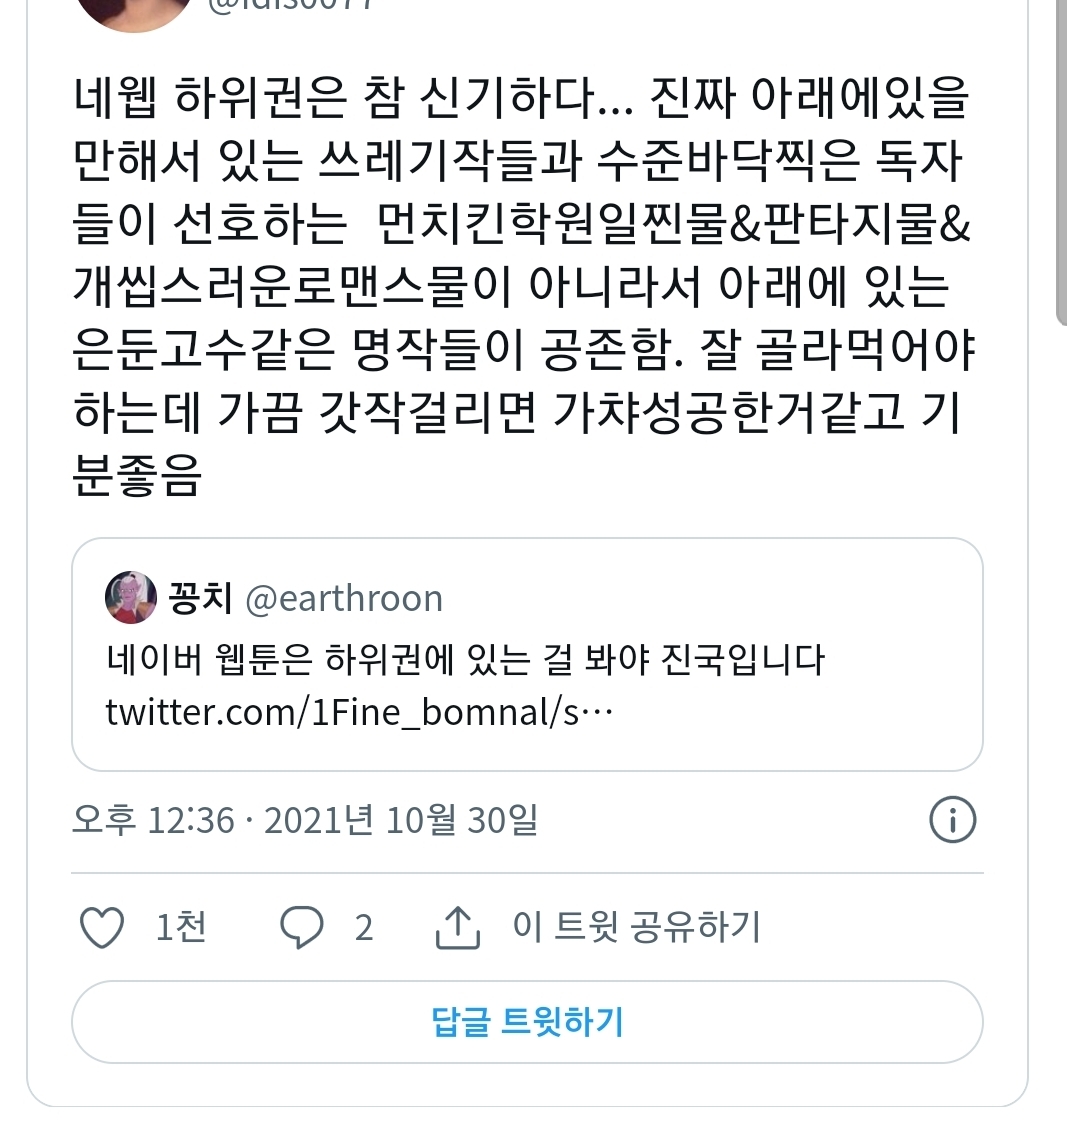Select the reply count showing 2
Viewport: 1067px width, 1132px height.
pyautogui.click(x=365, y=928)
